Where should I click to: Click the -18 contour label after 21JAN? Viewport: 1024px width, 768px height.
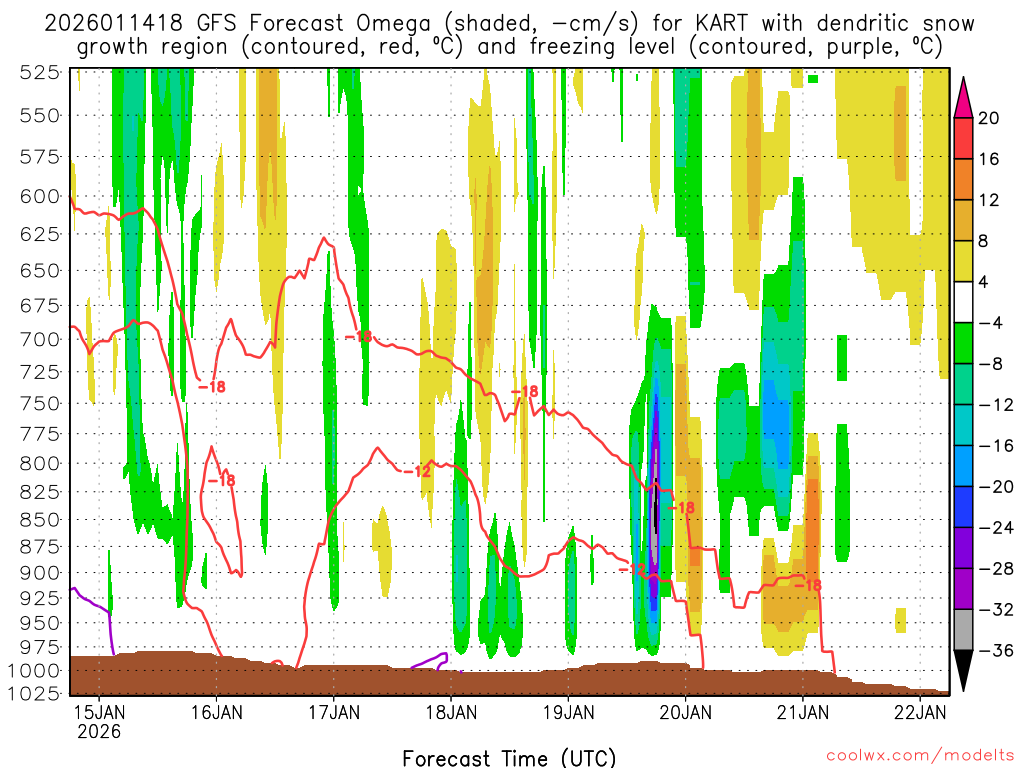click(x=808, y=586)
